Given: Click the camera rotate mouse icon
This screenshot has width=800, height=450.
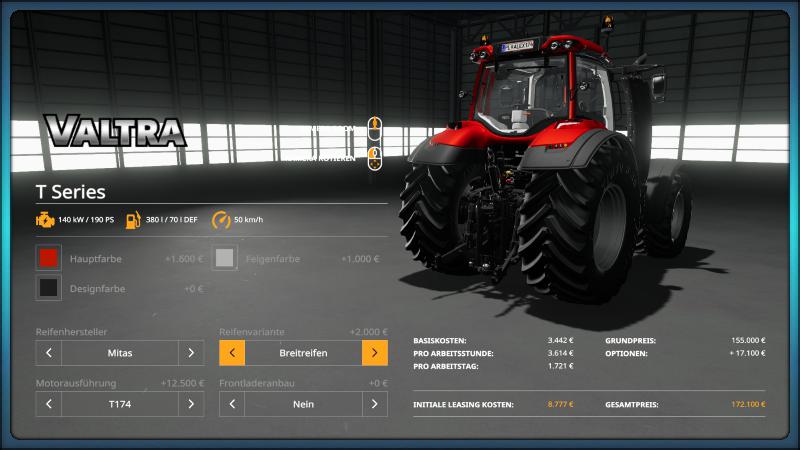Looking at the screenshot, I should [375, 158].
